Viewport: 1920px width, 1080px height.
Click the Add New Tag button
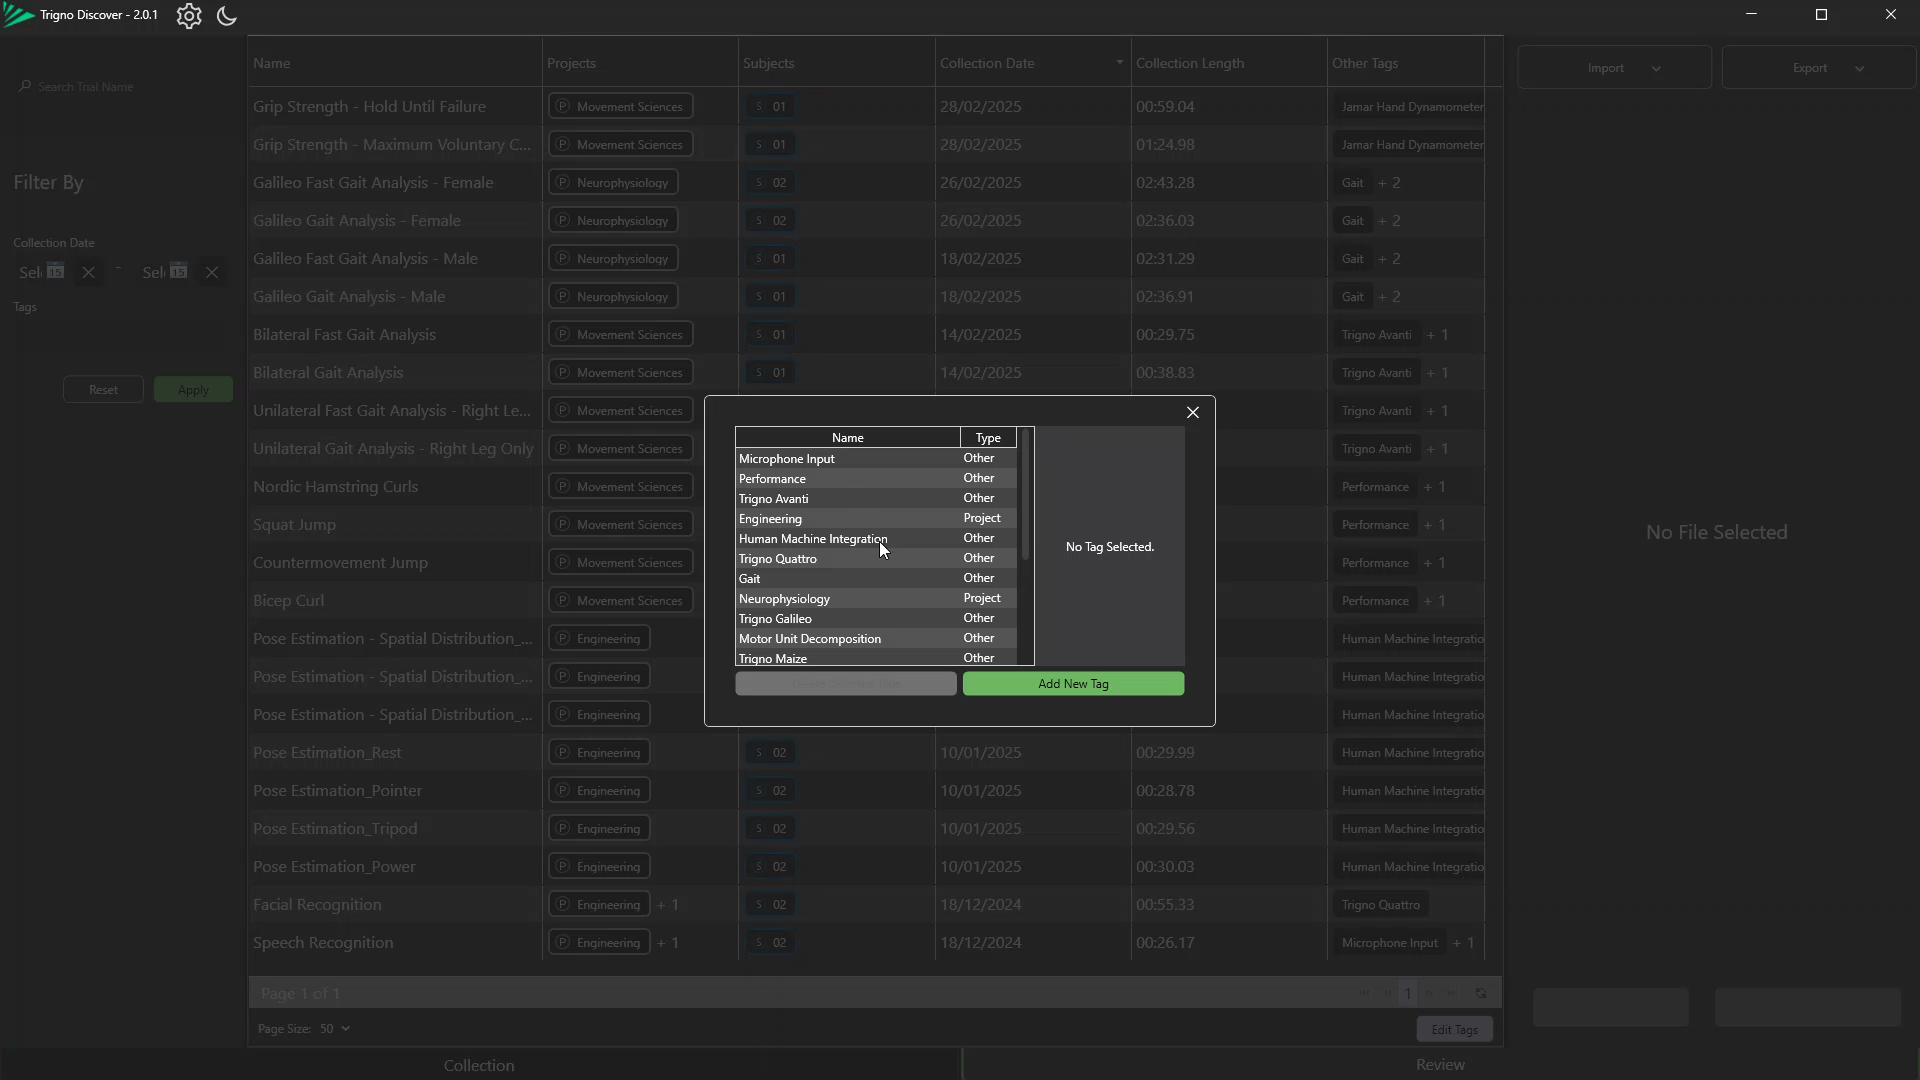coord(1073,684)
